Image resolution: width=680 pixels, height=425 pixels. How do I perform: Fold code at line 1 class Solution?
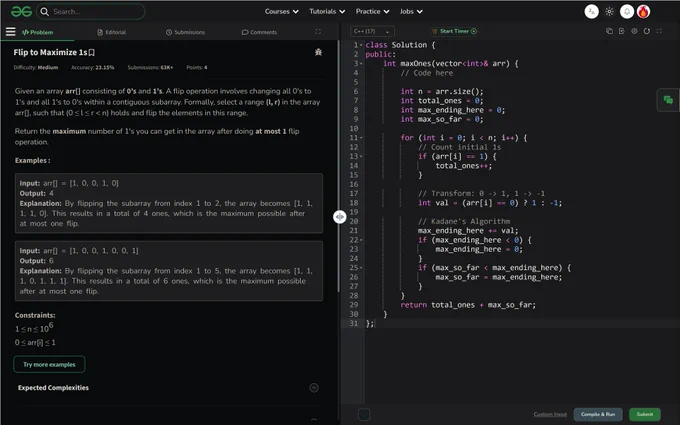pos(361,45)
